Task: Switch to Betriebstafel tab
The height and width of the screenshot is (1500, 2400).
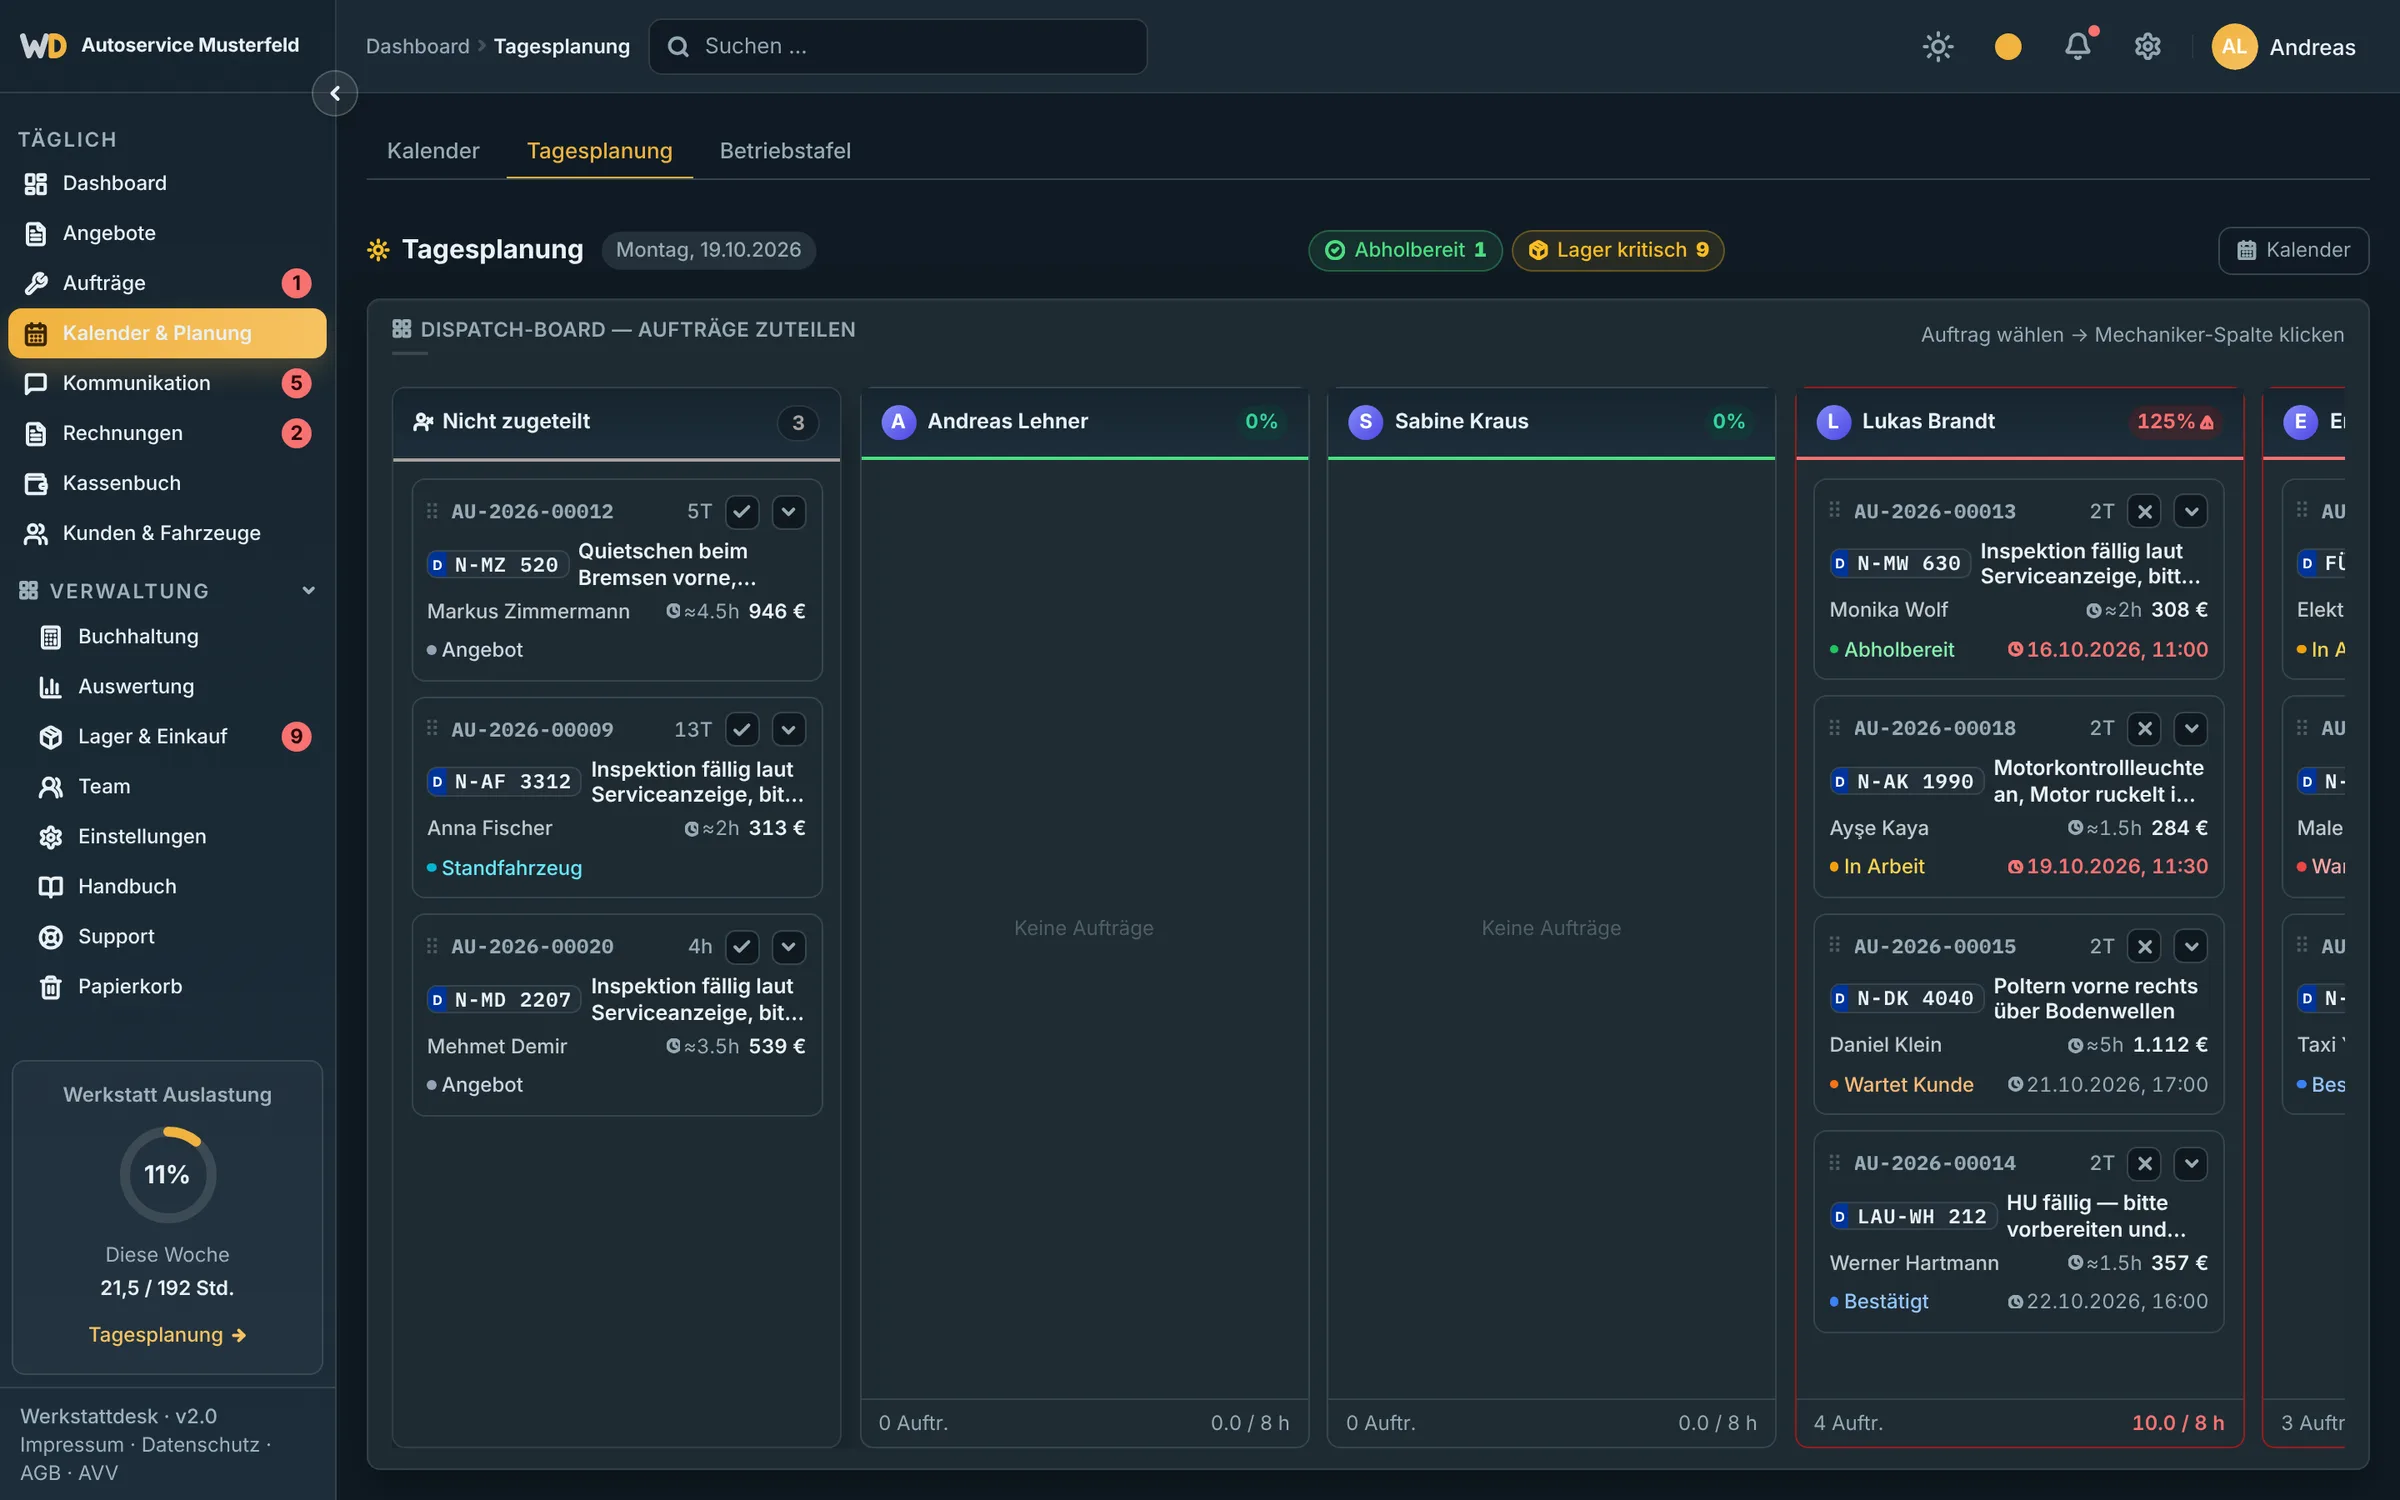Action: coord(785,151)
